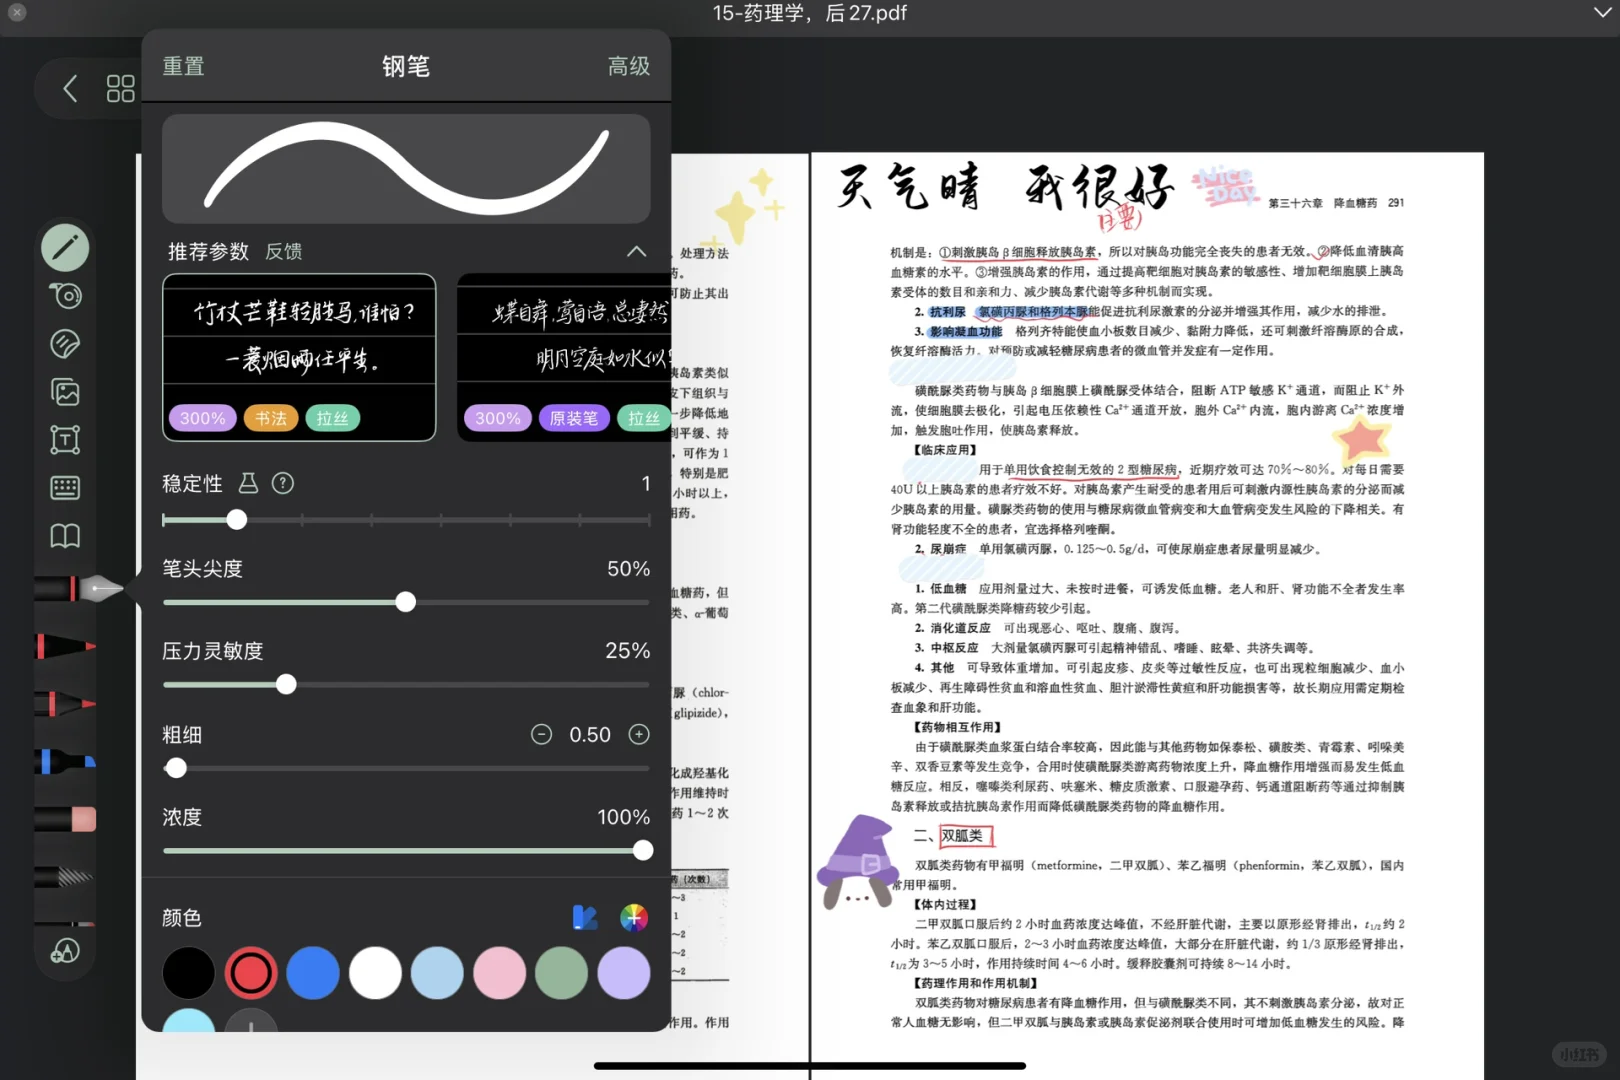
Task: Go back using the left chevron
Action: tap(70, 89)
